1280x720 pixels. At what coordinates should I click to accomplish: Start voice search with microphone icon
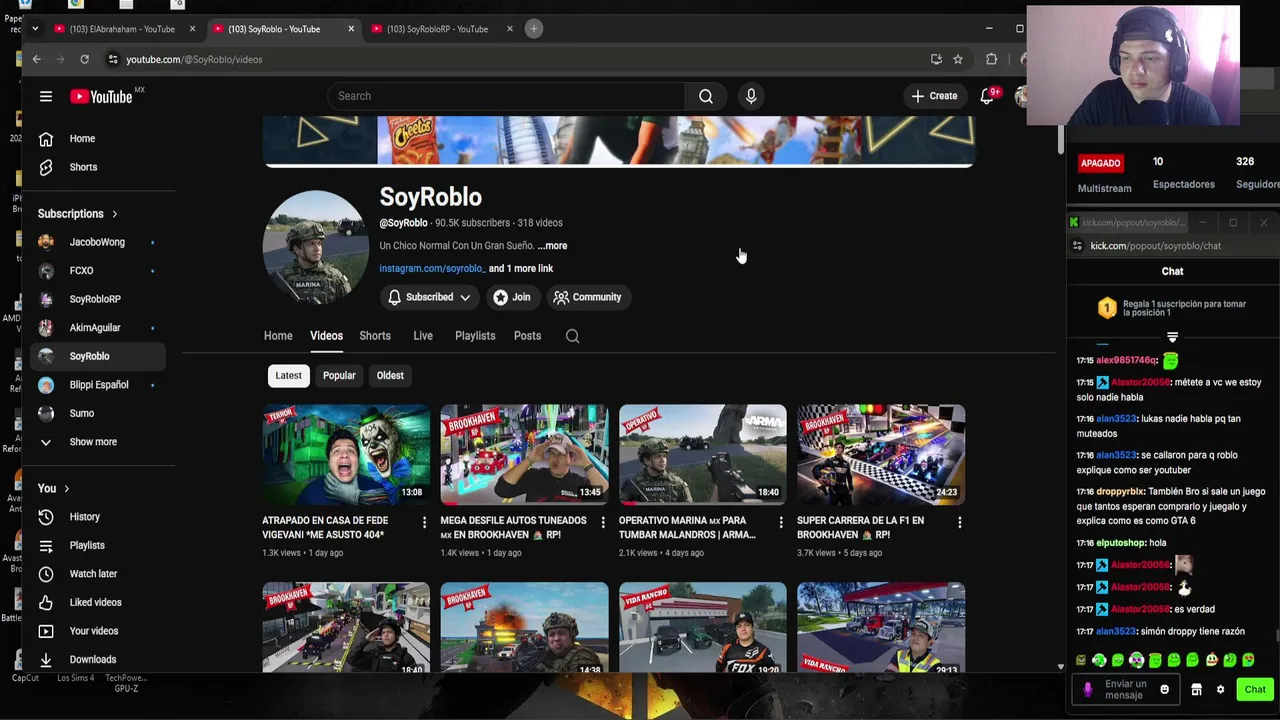point(751,96)
